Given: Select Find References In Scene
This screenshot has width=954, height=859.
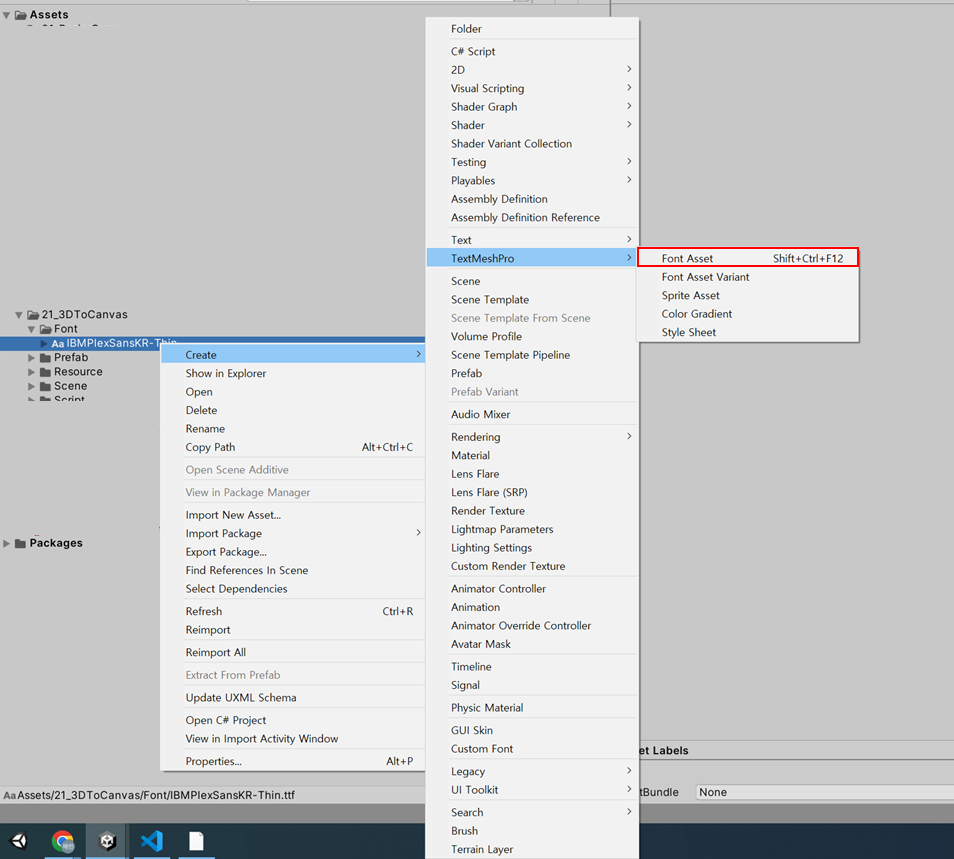Looking at the screenshot, I should (293, 570).
